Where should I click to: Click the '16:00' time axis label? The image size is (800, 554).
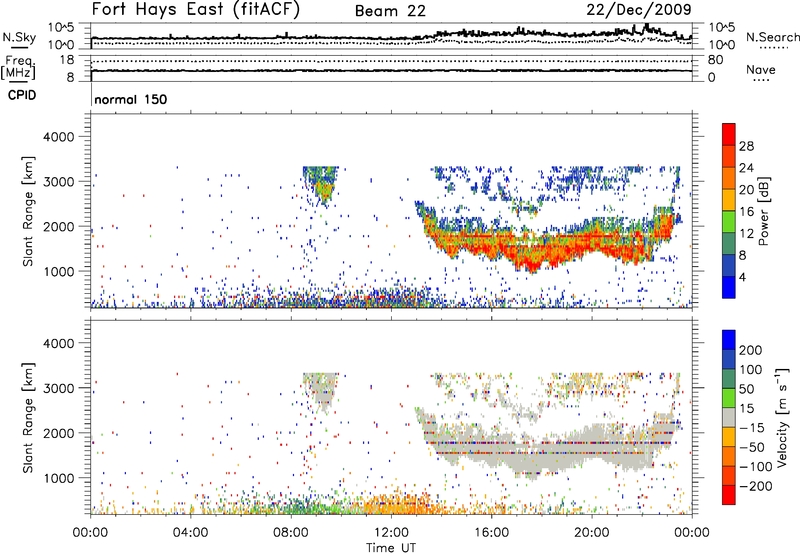pos(491,533)
